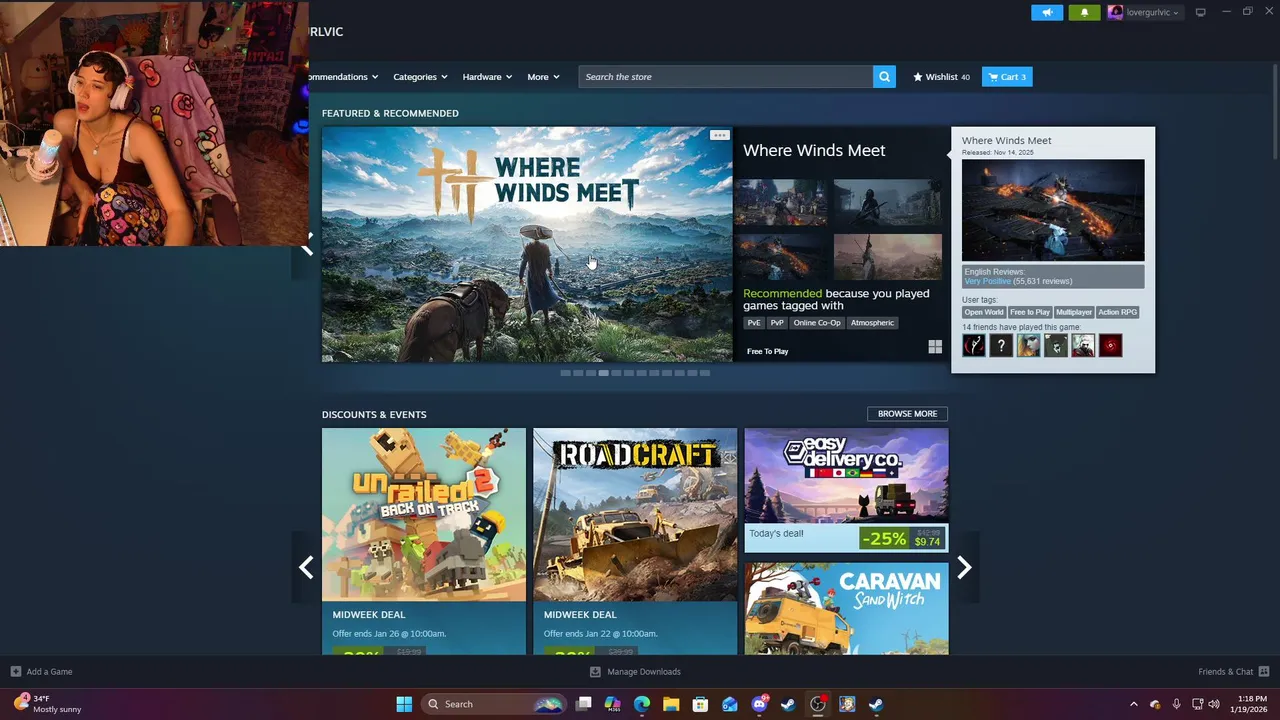Select the Multiplayer user tag
Viewport: 1280px width, 720px height.
point(1074,312)
